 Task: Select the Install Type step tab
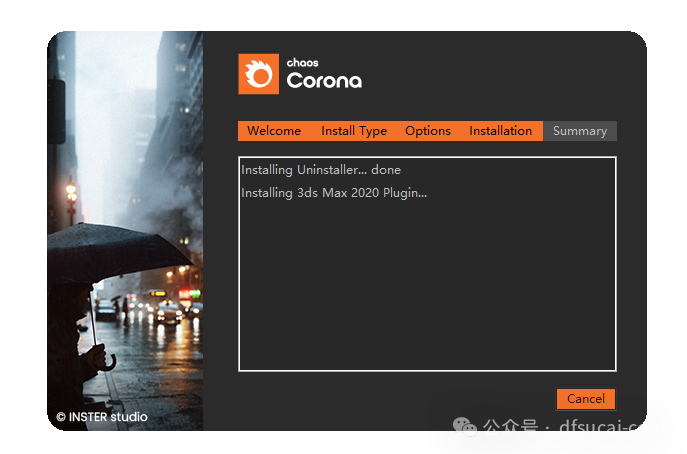click(x=354, y=131)
